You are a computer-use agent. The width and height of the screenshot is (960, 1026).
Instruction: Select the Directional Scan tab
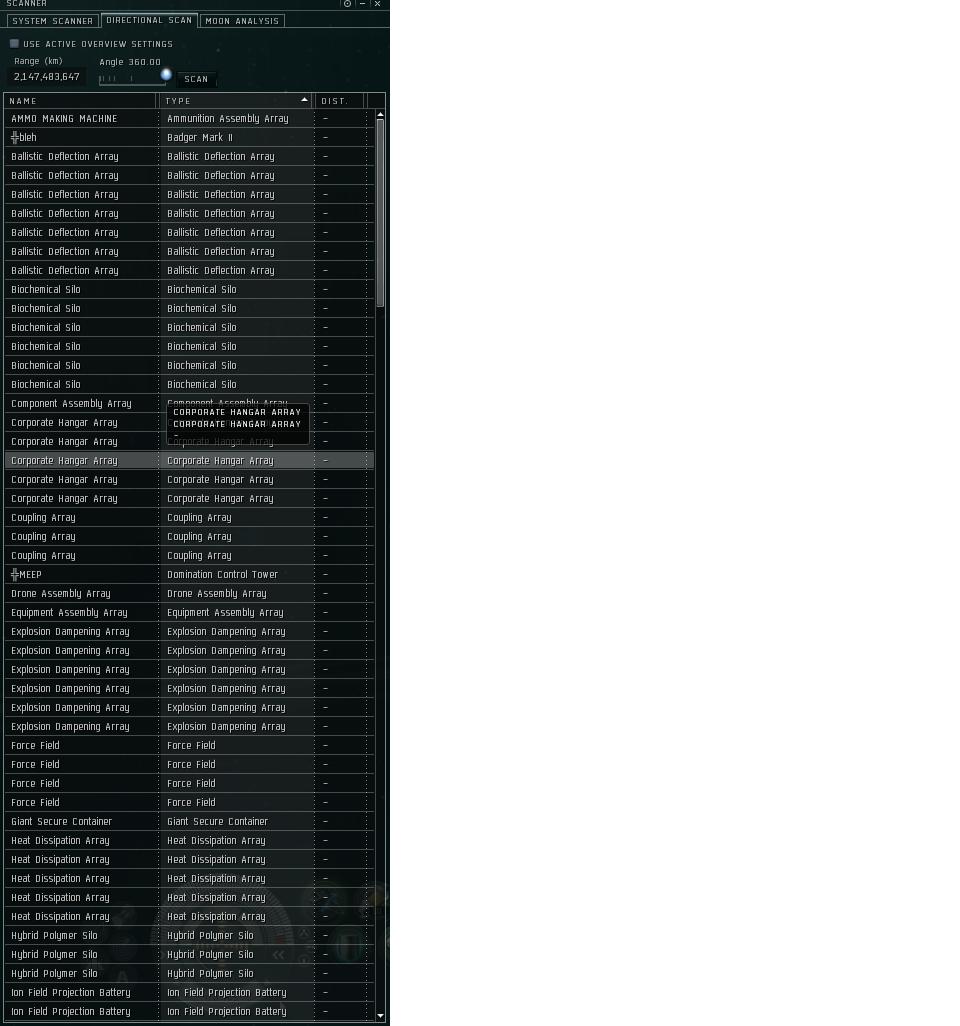(149, 20)
